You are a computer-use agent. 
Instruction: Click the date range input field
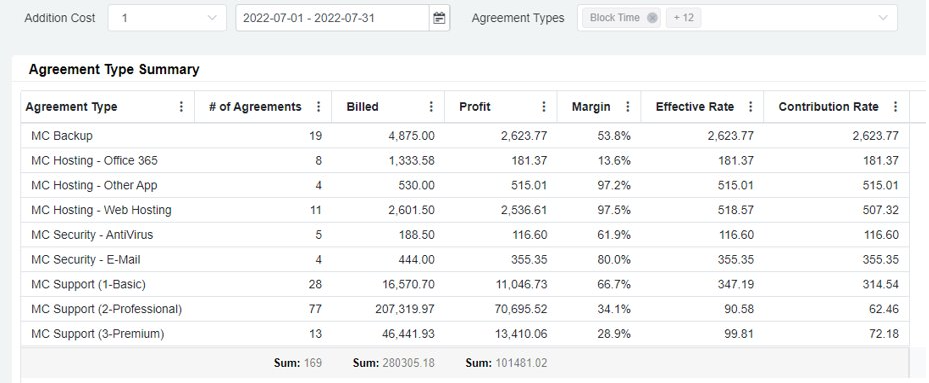(x=332, y=18)
